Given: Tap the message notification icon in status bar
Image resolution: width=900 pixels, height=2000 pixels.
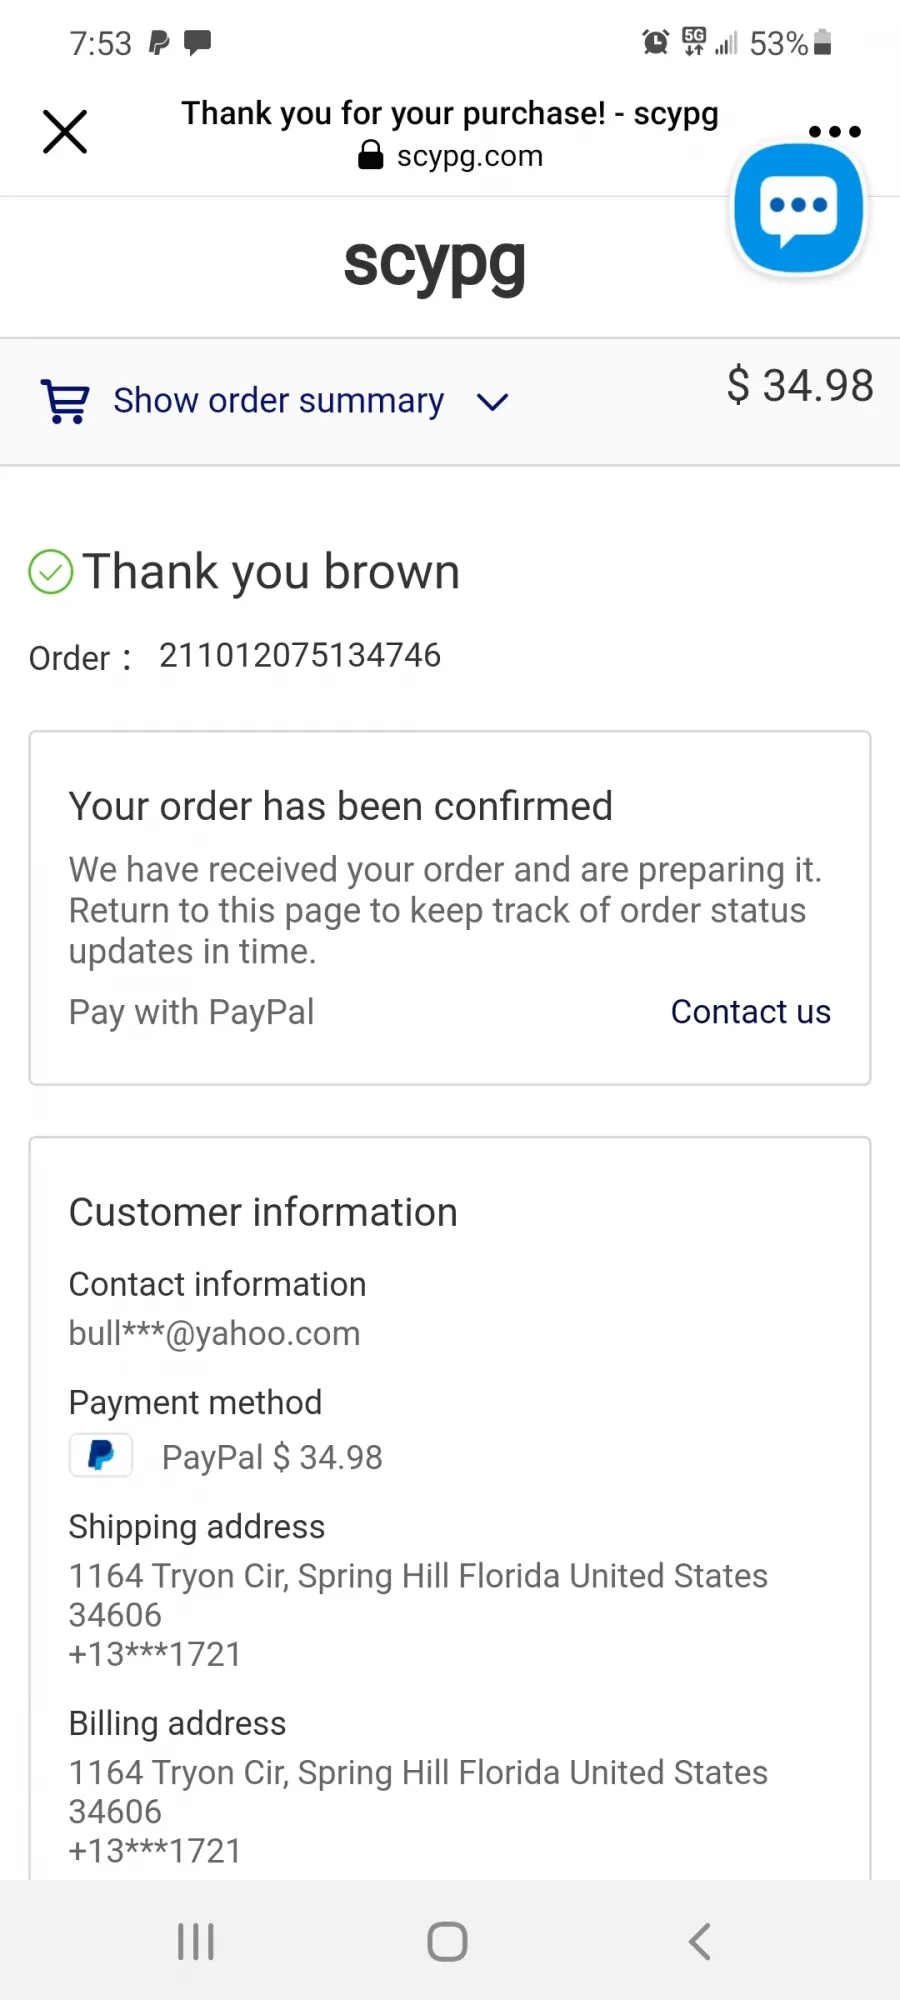Looking at the screenshot, I should click(x=198, y=43).
